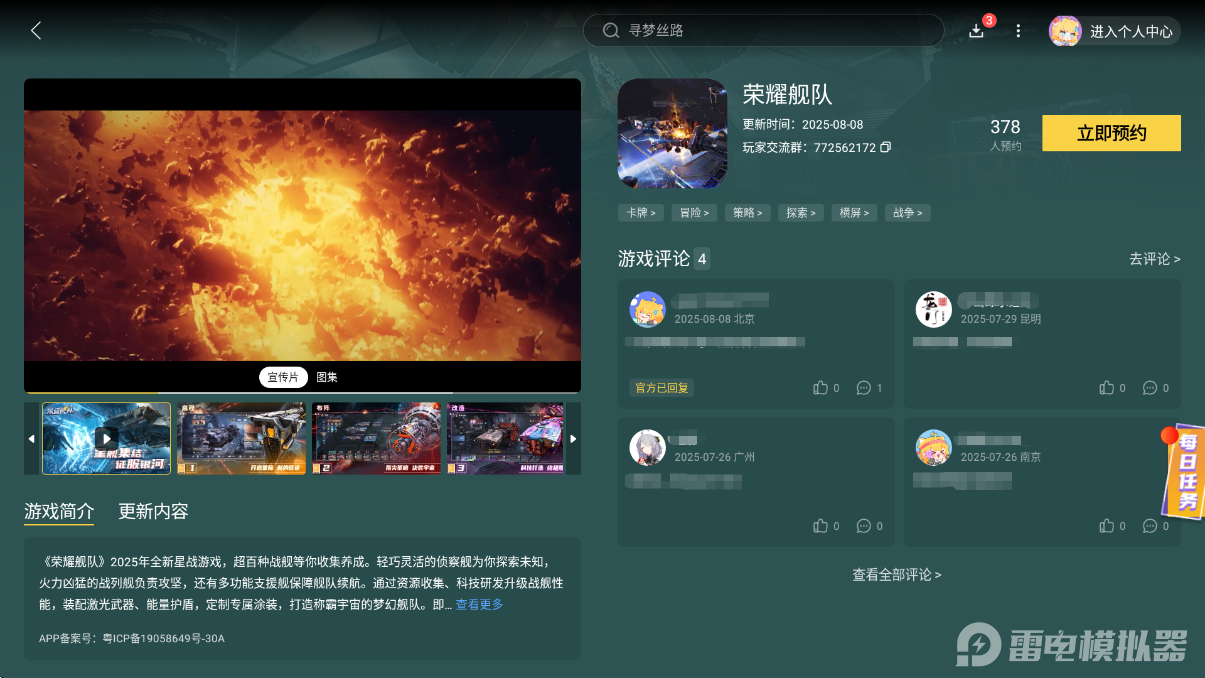Play the trailer using the play button
This screenshot has width=1205, height=678.
tap(106, 438)
